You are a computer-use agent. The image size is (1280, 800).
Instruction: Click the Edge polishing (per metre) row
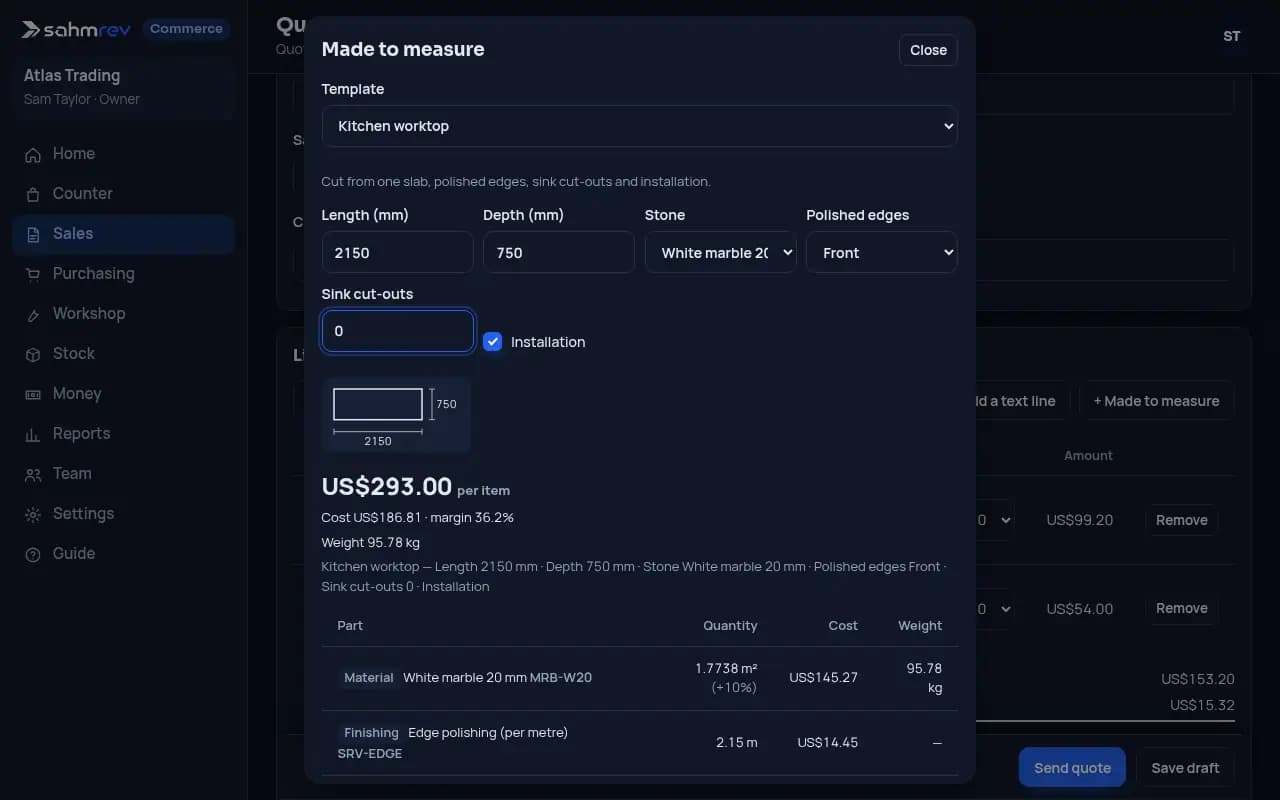point(639,743)
